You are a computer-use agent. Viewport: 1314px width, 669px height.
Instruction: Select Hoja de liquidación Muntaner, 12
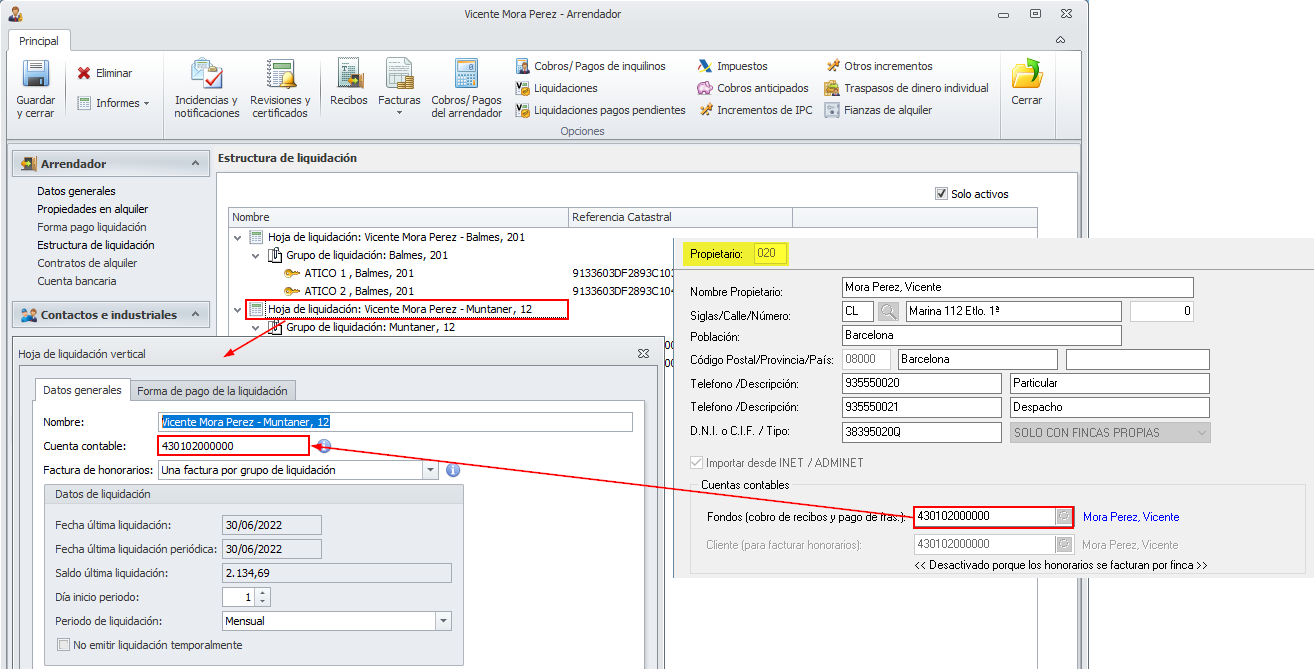[x=407, y=310]
